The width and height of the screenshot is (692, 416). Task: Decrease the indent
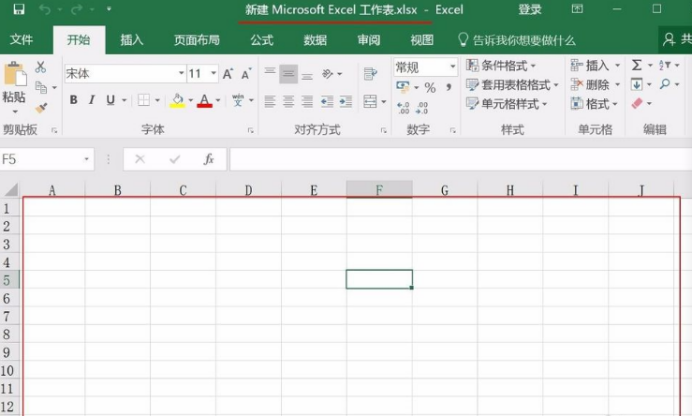pos(327,102)
